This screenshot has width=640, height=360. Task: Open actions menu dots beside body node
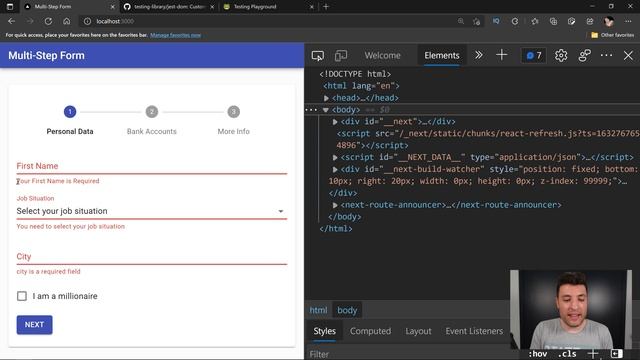(311, 110)
